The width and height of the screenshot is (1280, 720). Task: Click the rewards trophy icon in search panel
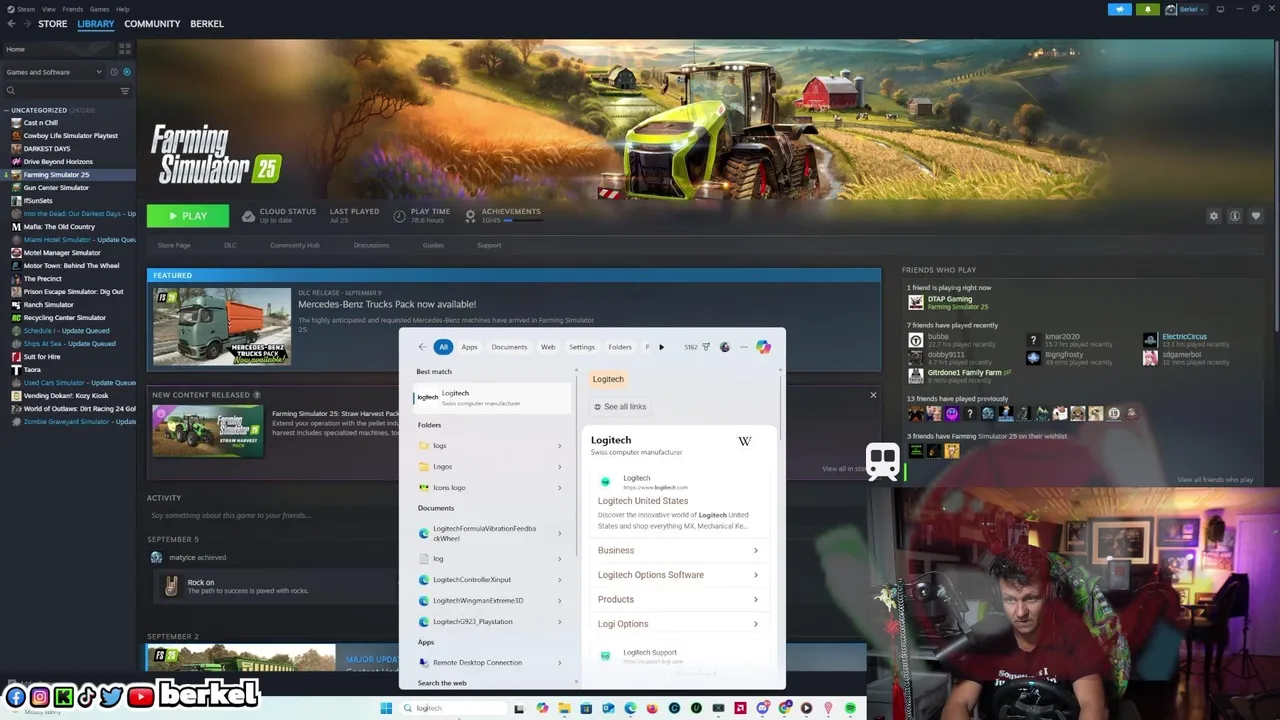(706, 347)
